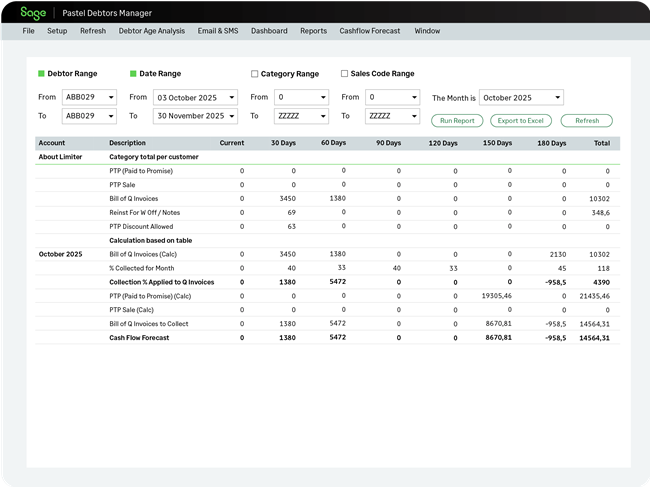This screenshot has height=487, width=650.
Task: Expand The Month is October 2025 dropdown
Action: [x=521, y=97]
